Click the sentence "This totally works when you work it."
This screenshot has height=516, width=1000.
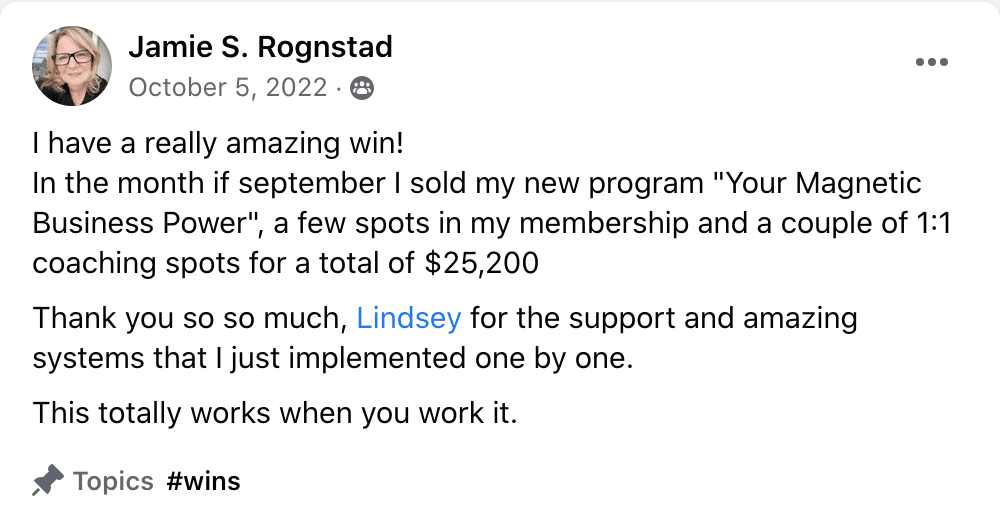(274, 413)
